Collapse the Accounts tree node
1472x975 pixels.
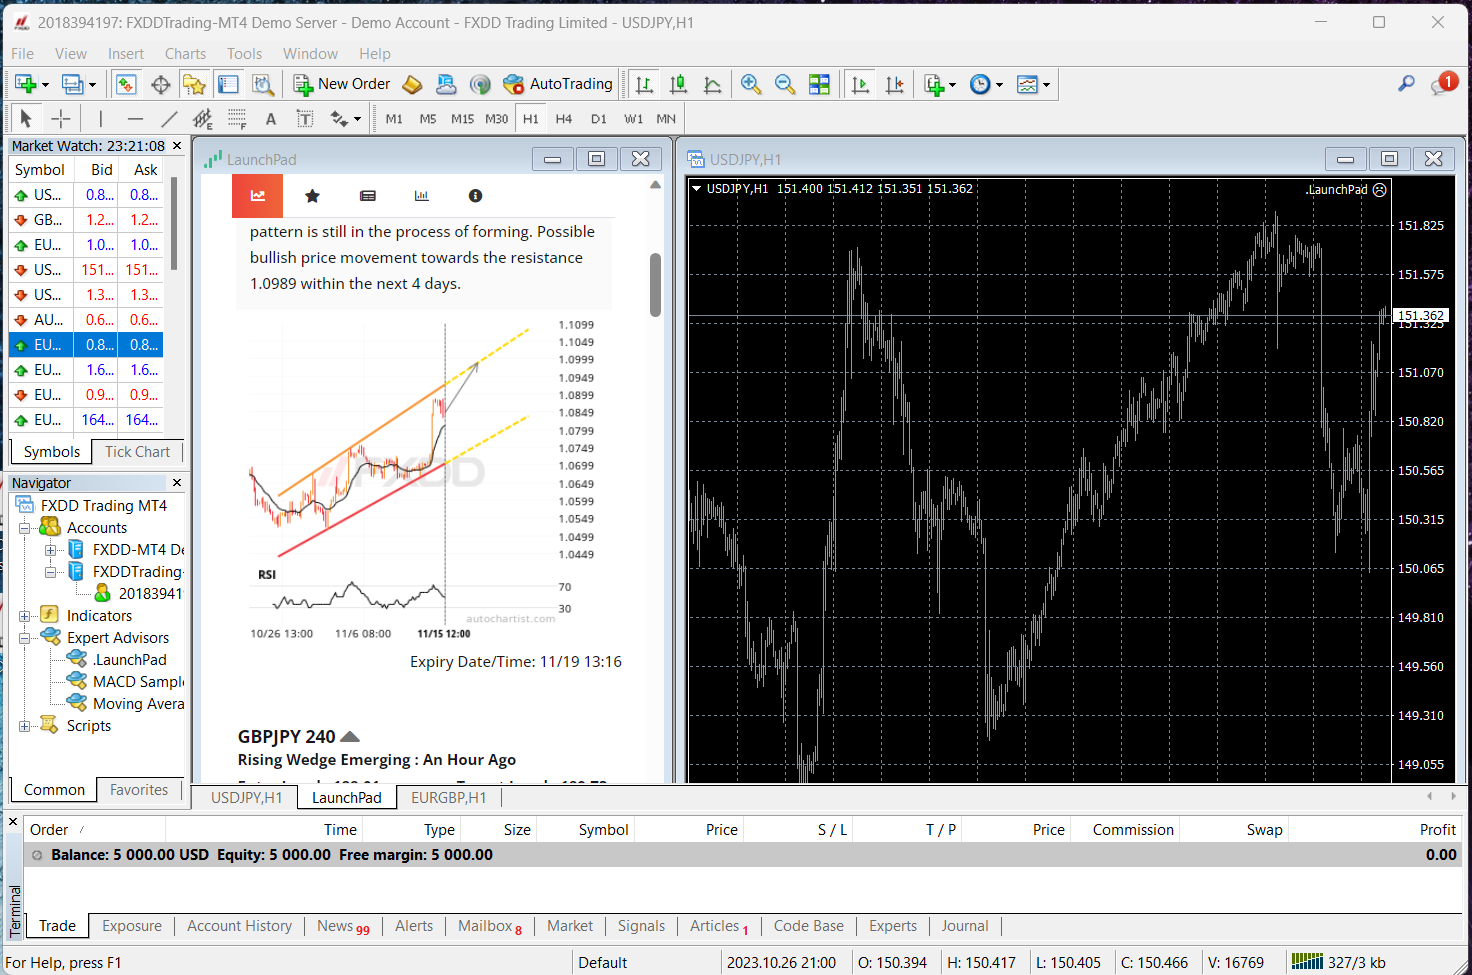(x=24, y=528)
